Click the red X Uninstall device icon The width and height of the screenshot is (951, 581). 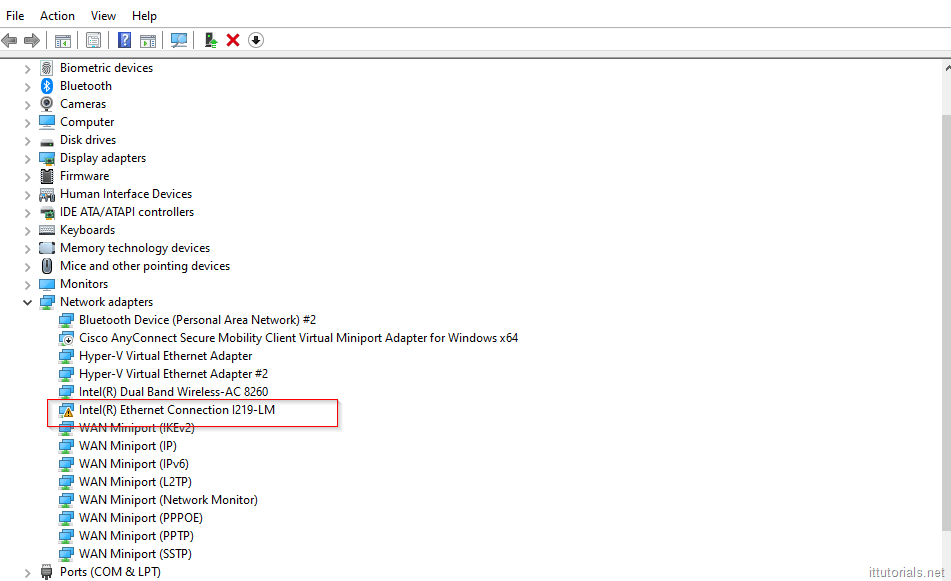click(233, 40)
